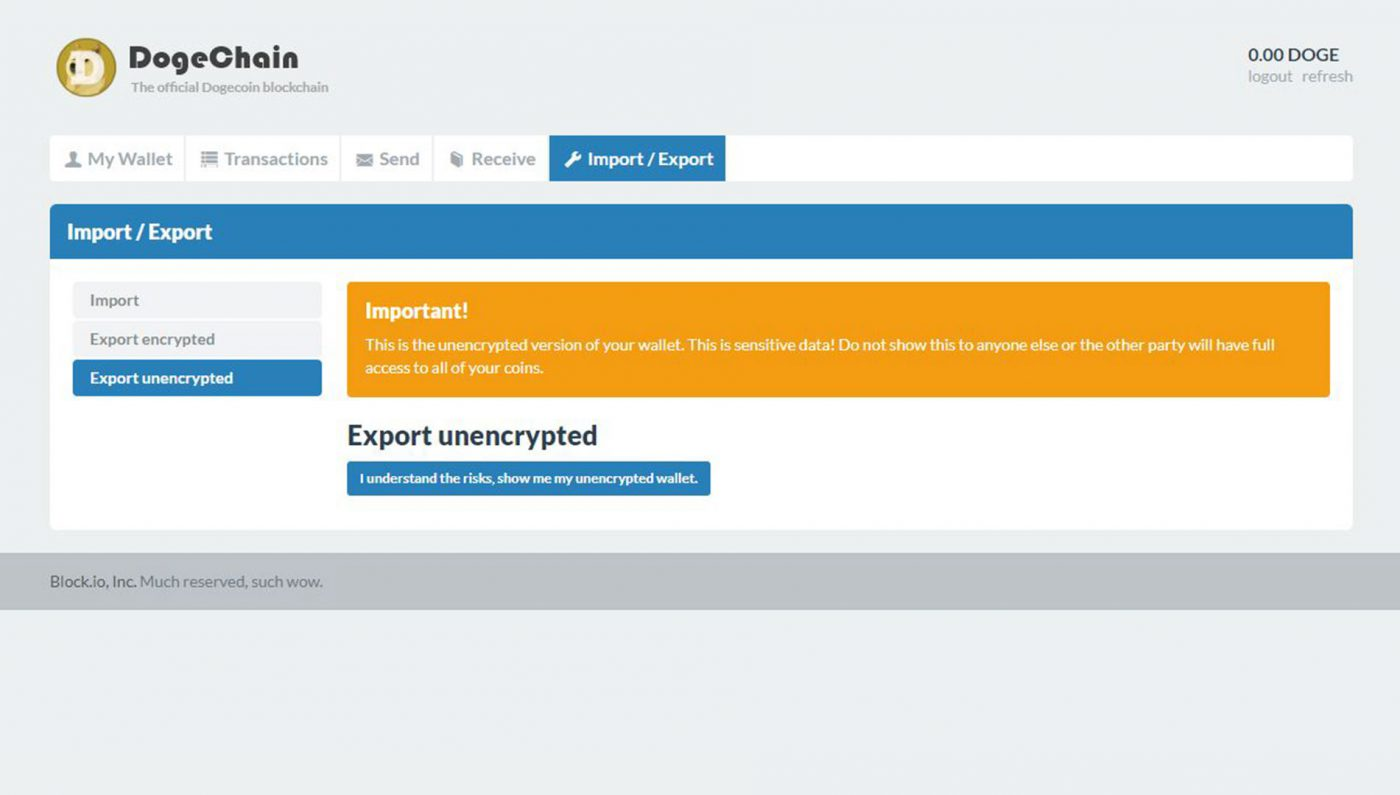Click 'Much reserved, such wow.' footer text

pyautogui.click(x=231, y=581)
